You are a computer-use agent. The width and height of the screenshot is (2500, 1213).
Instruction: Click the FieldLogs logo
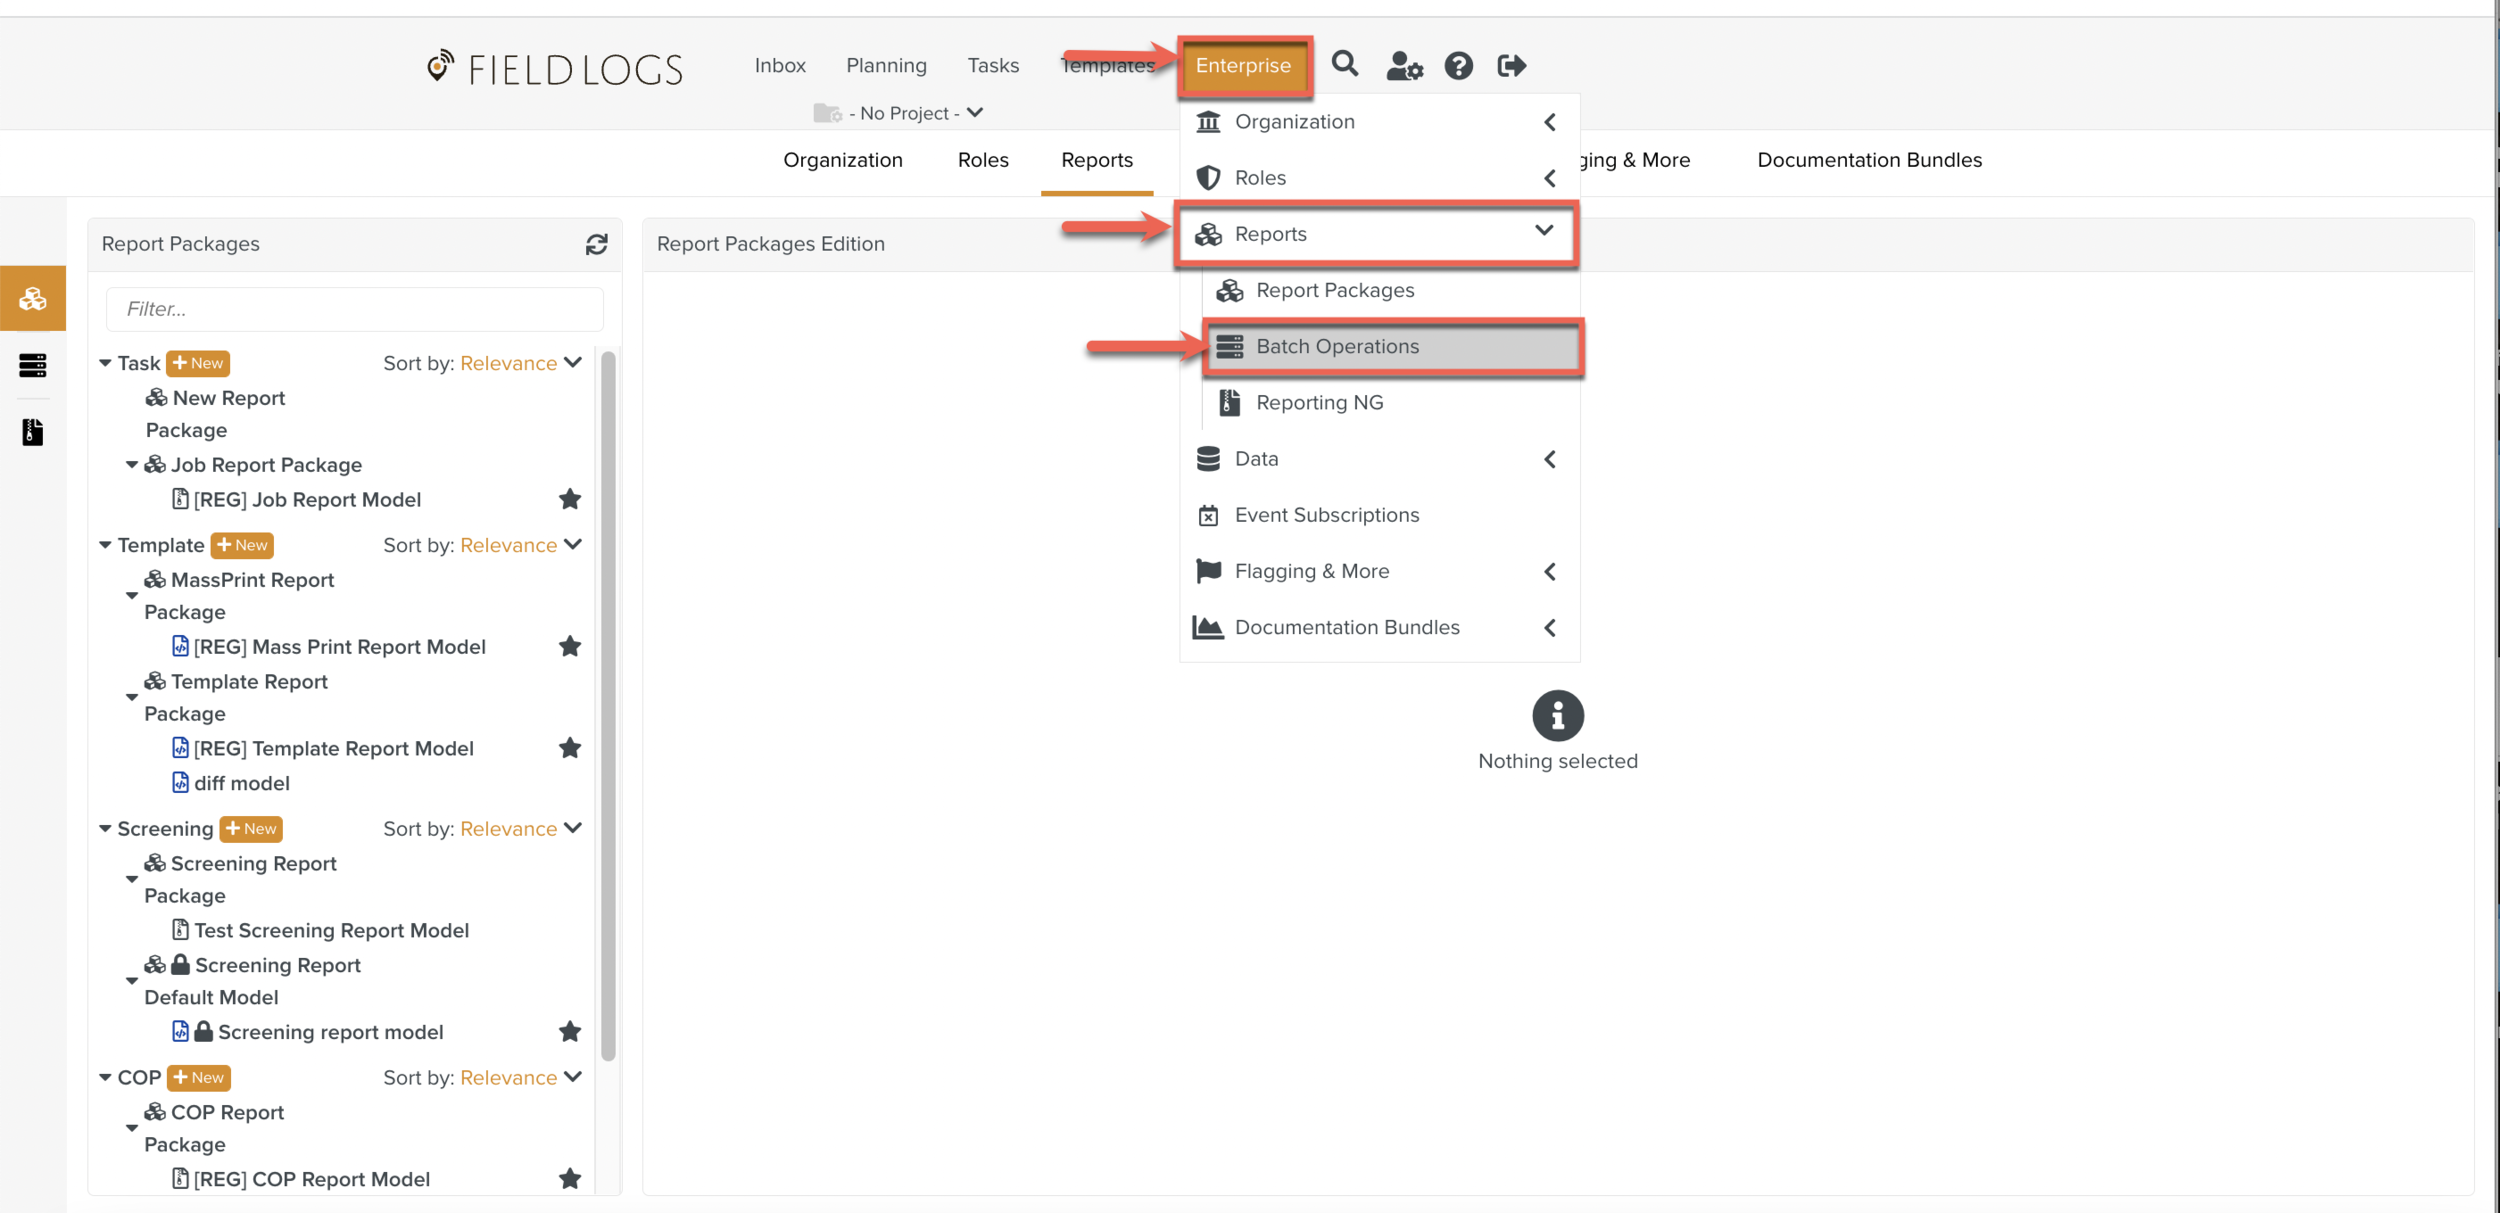coord(555,68)
